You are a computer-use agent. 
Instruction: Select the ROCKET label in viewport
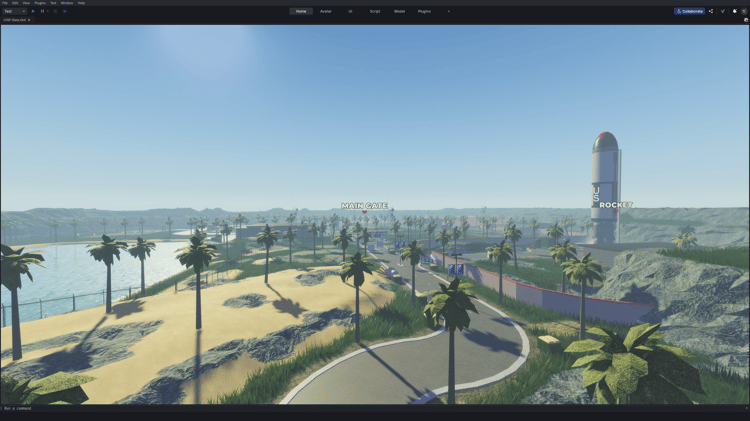click(616, 205)
